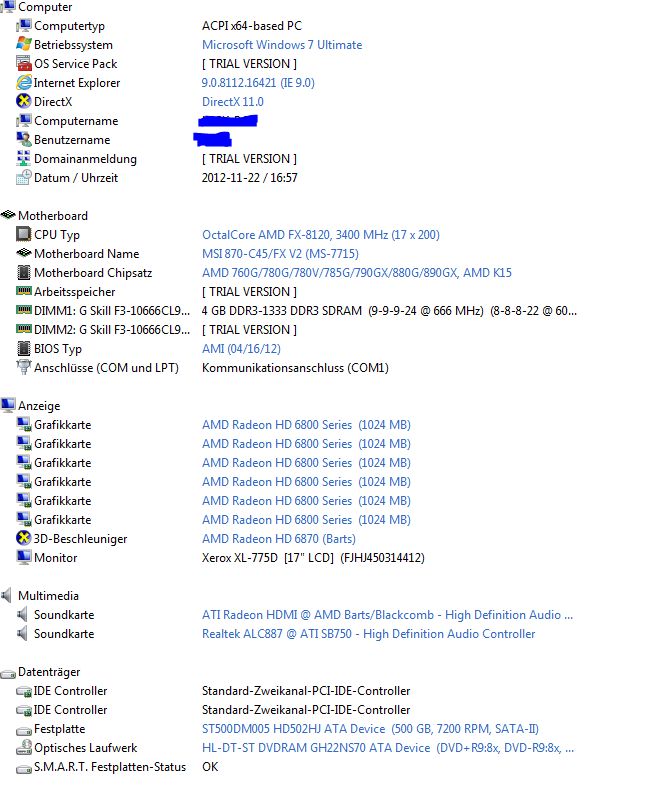Click the Arbeitsspeicher label
Viewport: 649px width, 794px height.
pos(74,292)
